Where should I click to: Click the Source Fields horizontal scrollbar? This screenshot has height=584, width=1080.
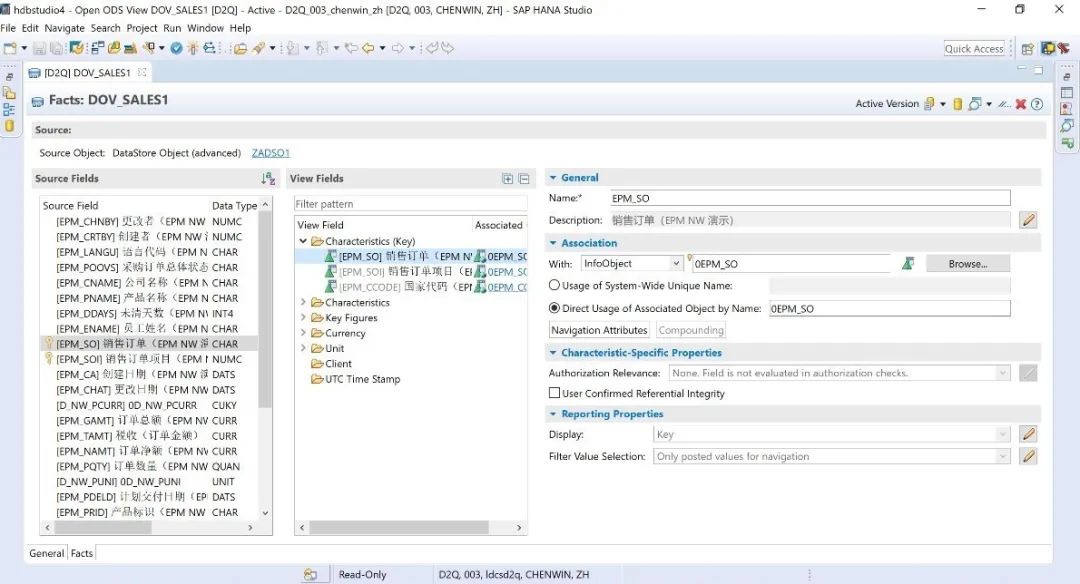point(103,527)
